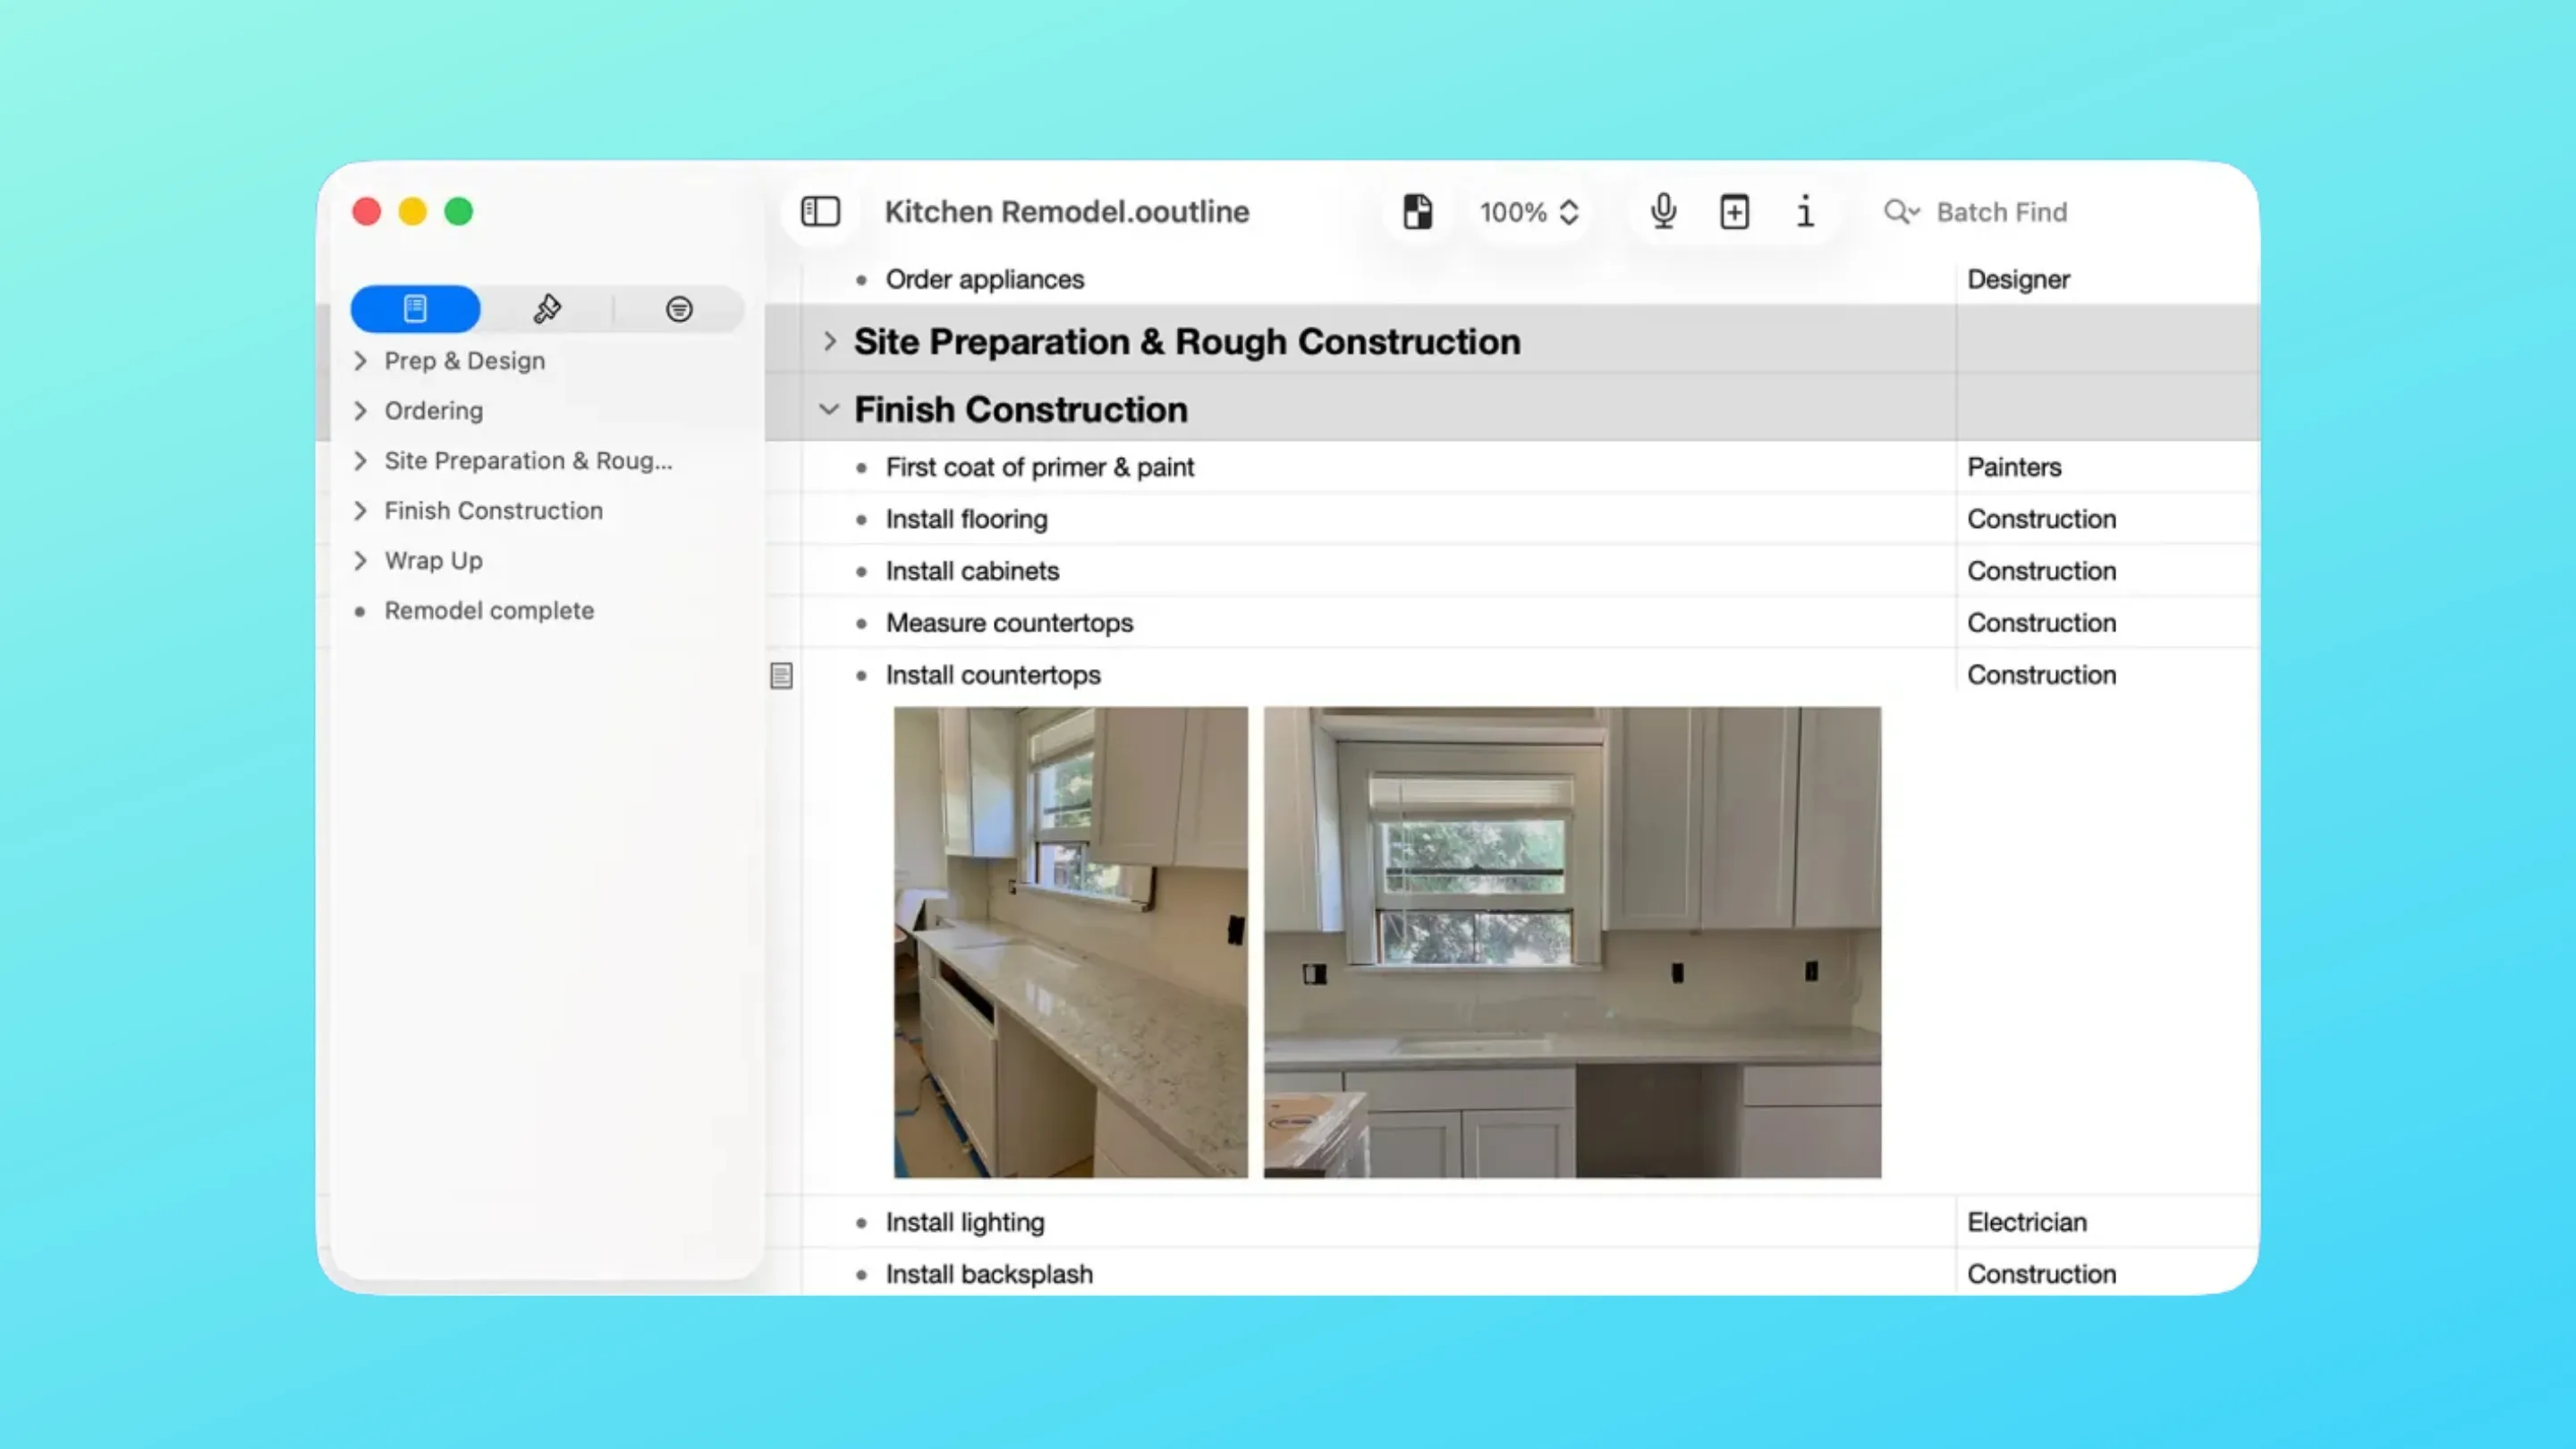Toggle the sidebar visibility button
2576x1449 pixels.
(820, 212)
